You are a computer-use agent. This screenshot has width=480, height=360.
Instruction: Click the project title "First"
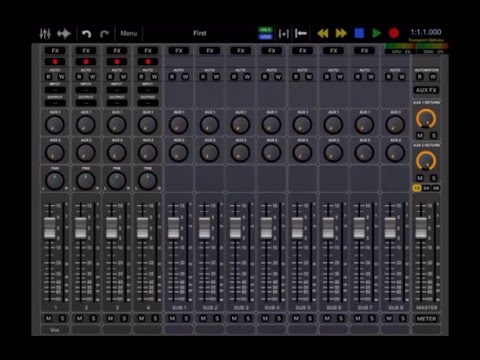coord(200,33)
